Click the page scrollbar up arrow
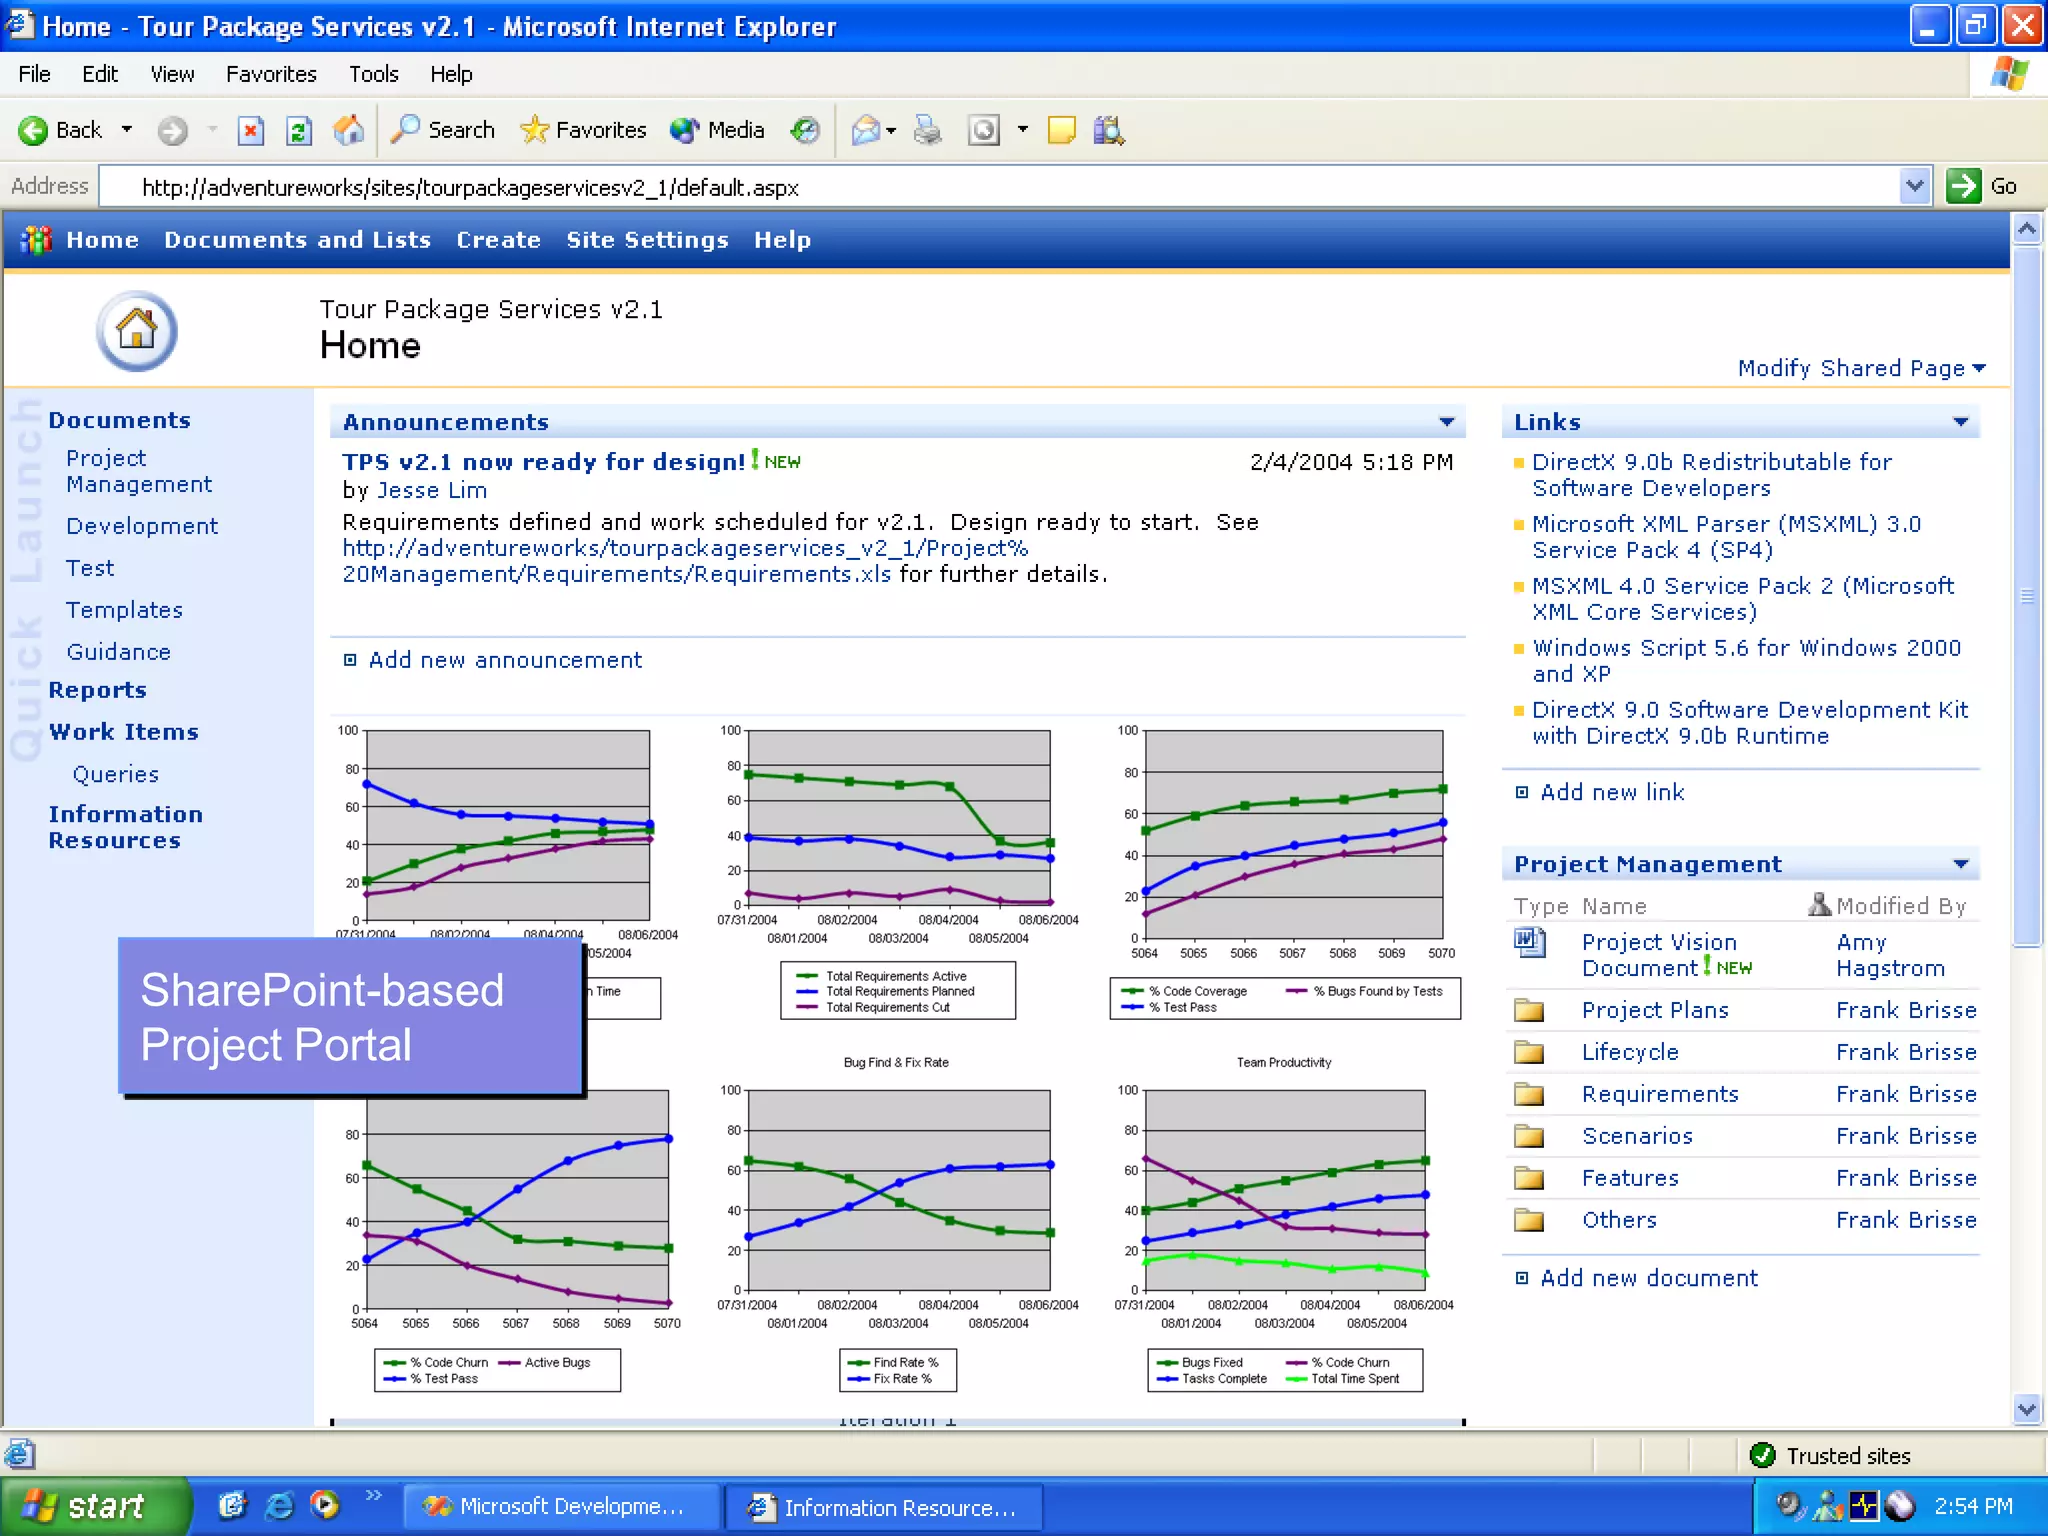This screenshot has width=2048, height=1536. tap(2027, 229)
